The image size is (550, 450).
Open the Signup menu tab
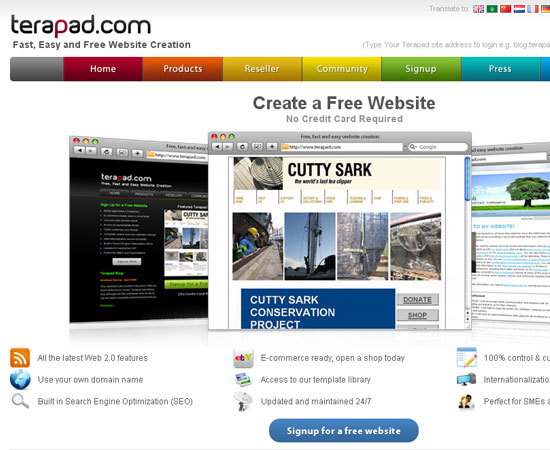coord(421,69)
